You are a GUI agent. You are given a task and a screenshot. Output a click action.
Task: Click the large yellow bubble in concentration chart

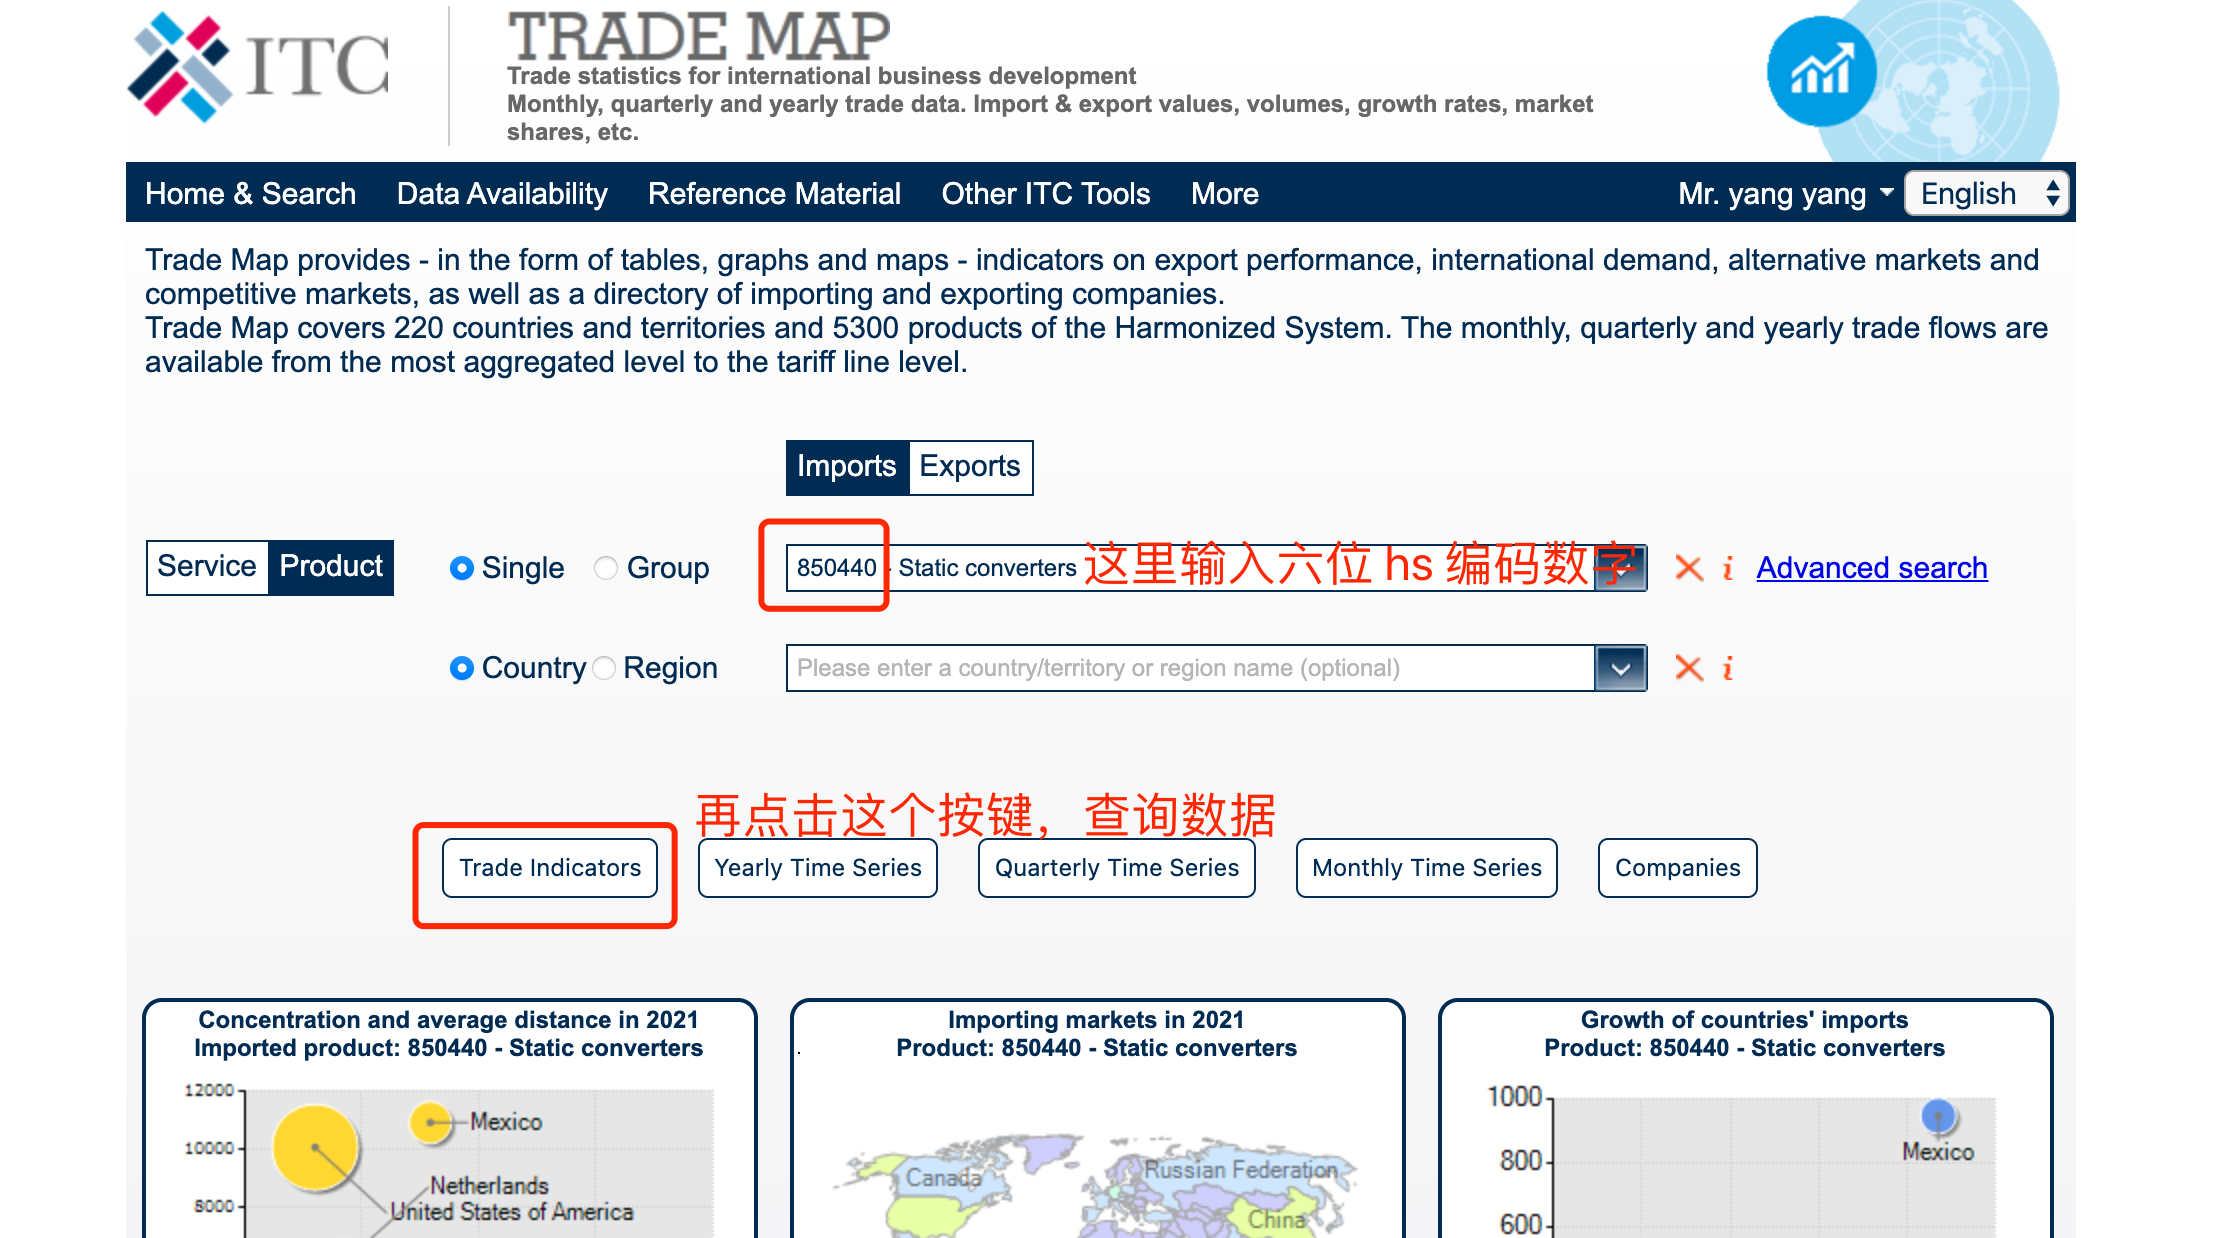coord(315,1147)
